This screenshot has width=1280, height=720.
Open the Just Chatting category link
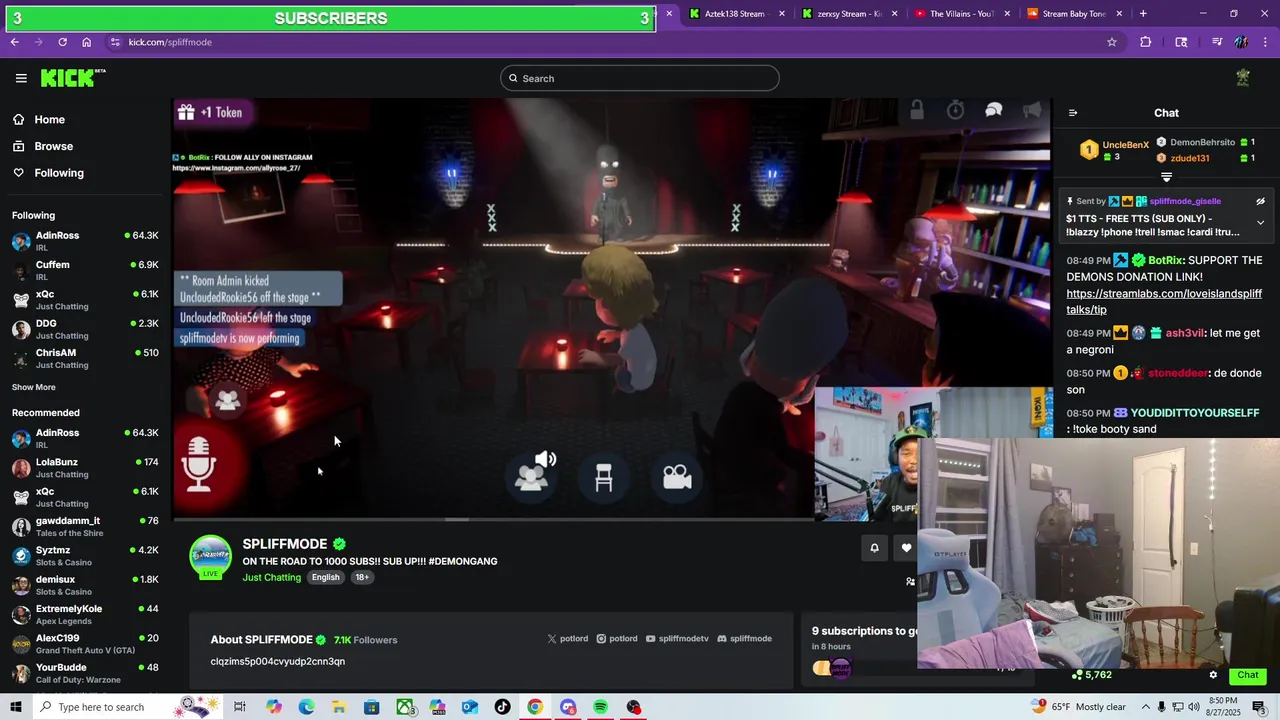tap(271, 577)
